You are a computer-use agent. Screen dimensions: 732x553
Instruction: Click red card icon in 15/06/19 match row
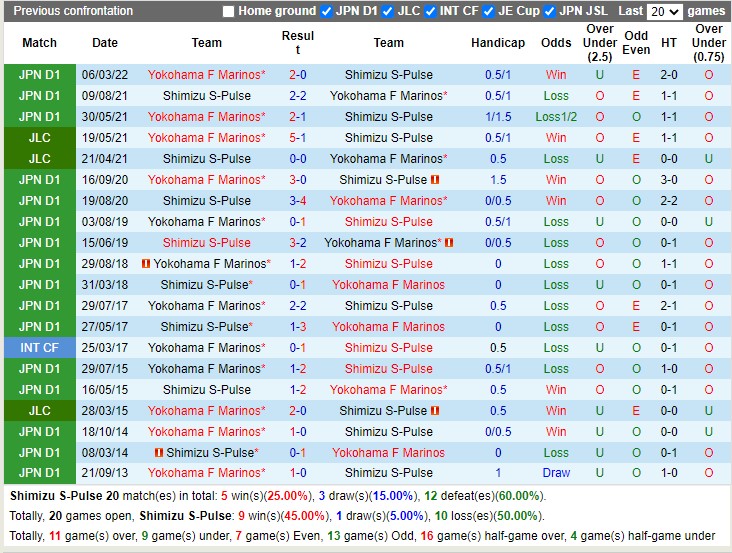click(x=449, y=243)
